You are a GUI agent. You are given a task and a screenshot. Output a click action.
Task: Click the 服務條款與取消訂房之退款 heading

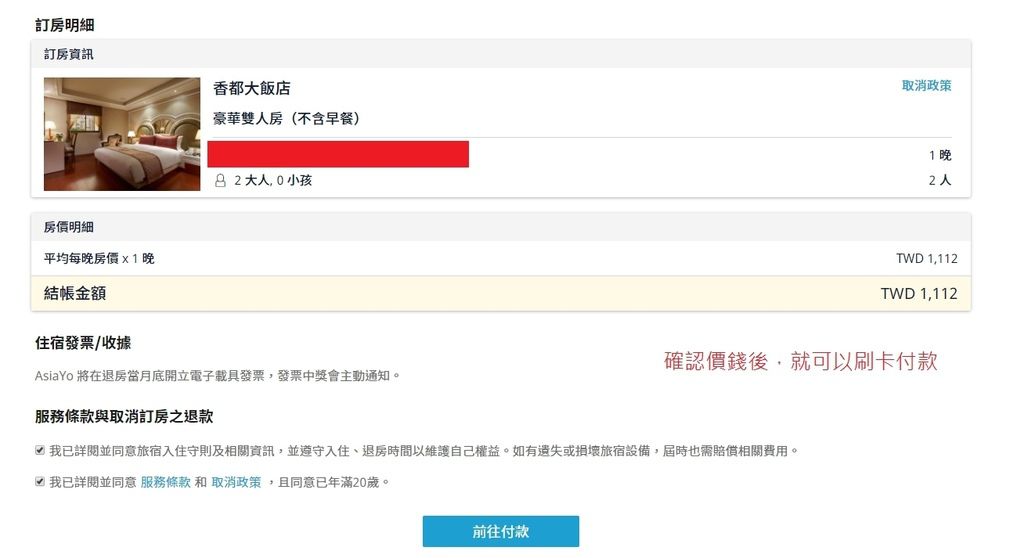(x=124, y=416)
